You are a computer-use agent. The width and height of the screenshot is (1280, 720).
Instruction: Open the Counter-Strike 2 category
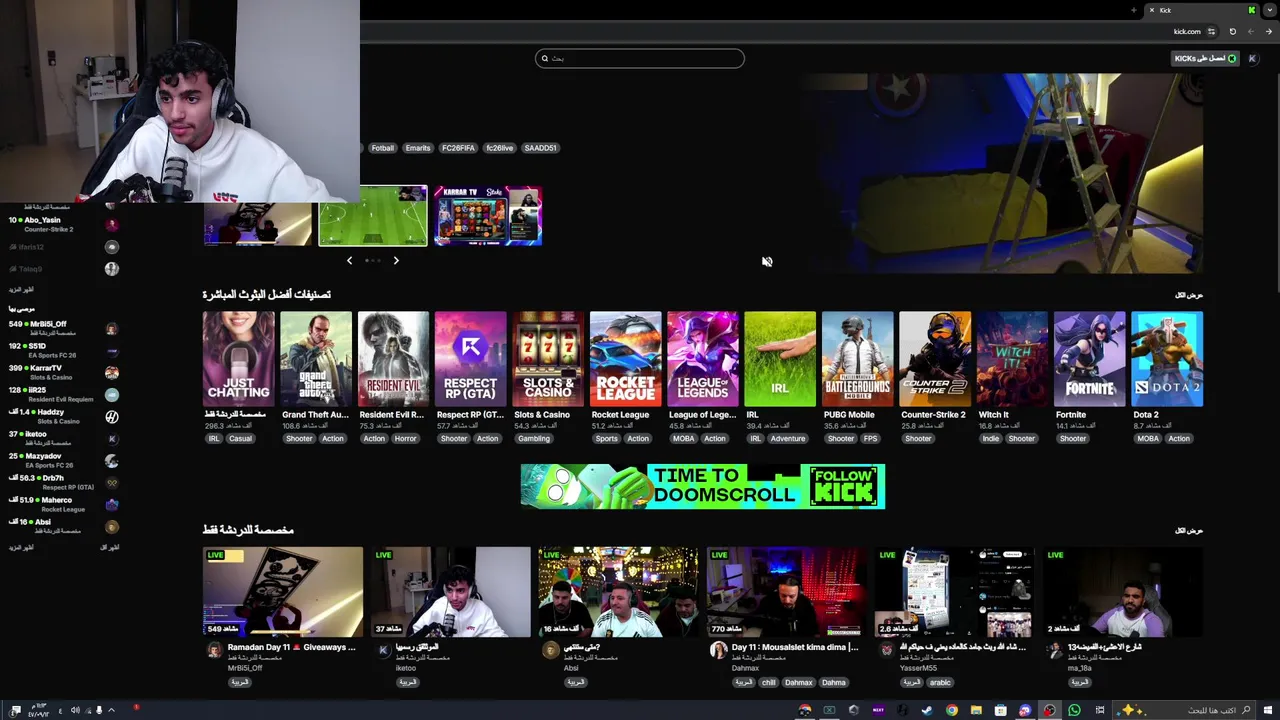(x=935, y=359)
